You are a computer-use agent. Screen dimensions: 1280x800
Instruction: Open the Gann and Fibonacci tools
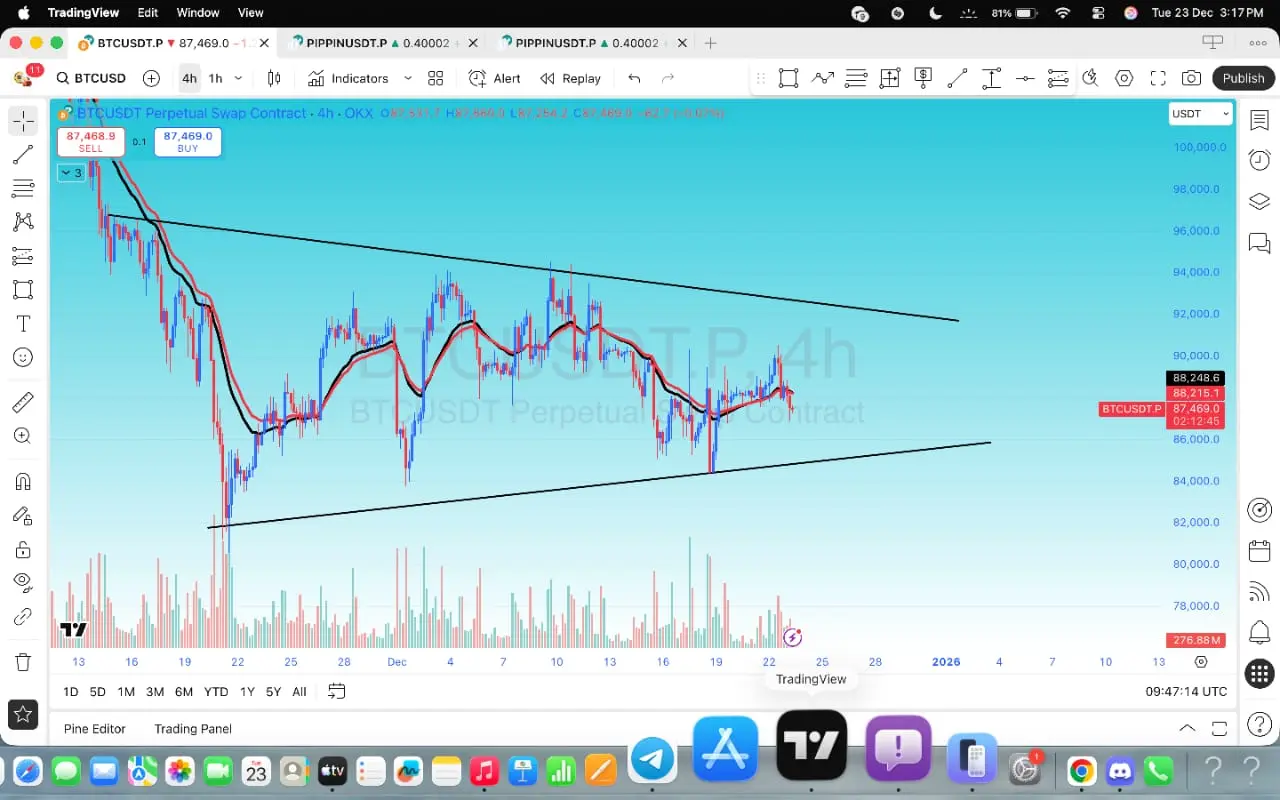(x=23, y=189)
